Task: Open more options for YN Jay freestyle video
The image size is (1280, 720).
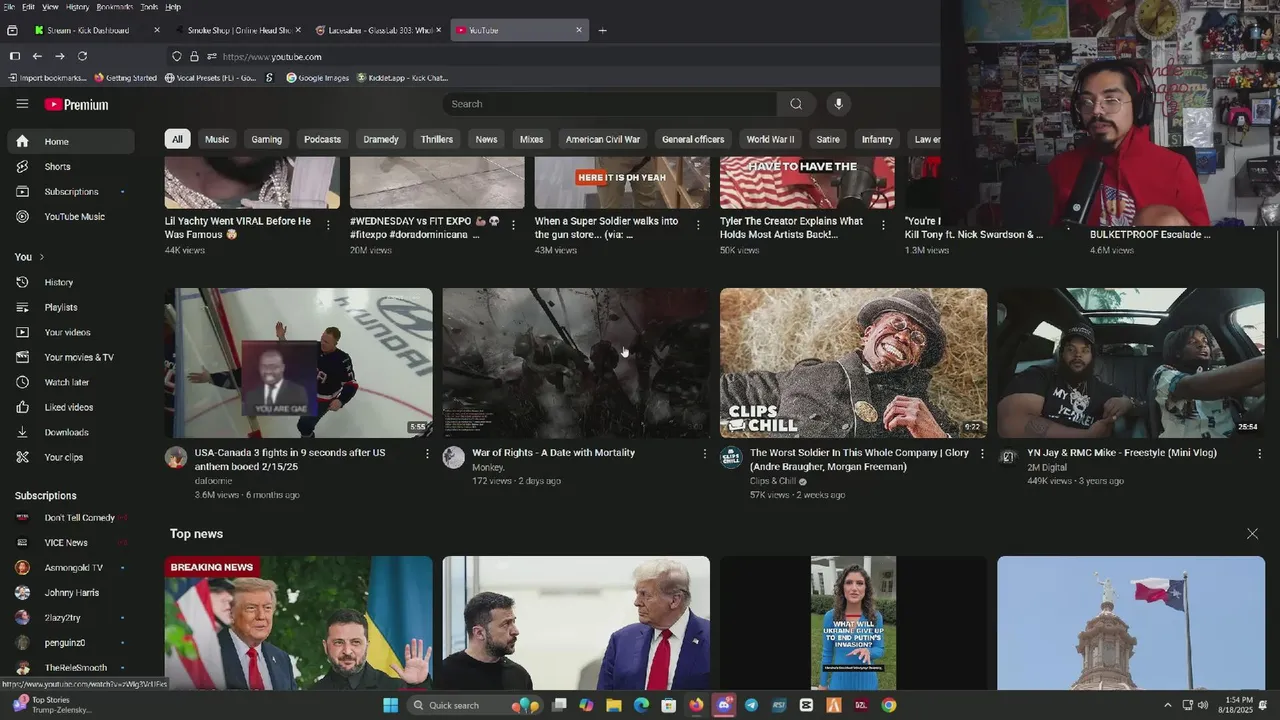Action: (x=1259, y=454)
